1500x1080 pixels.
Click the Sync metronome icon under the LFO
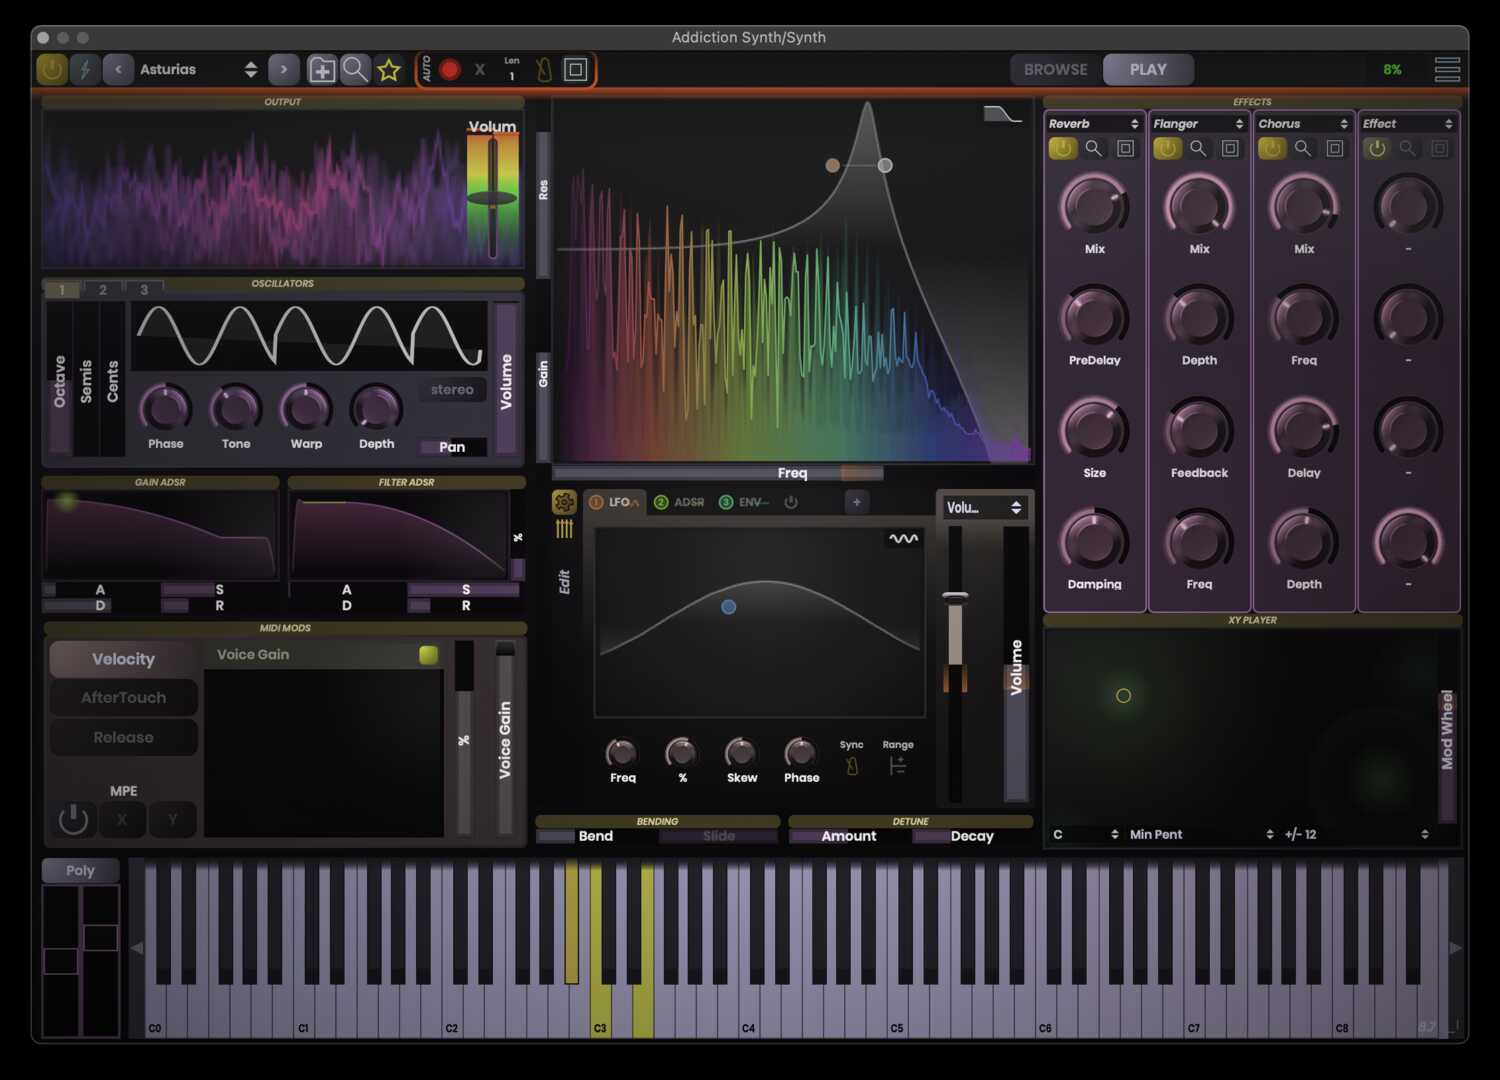(851, 764)
